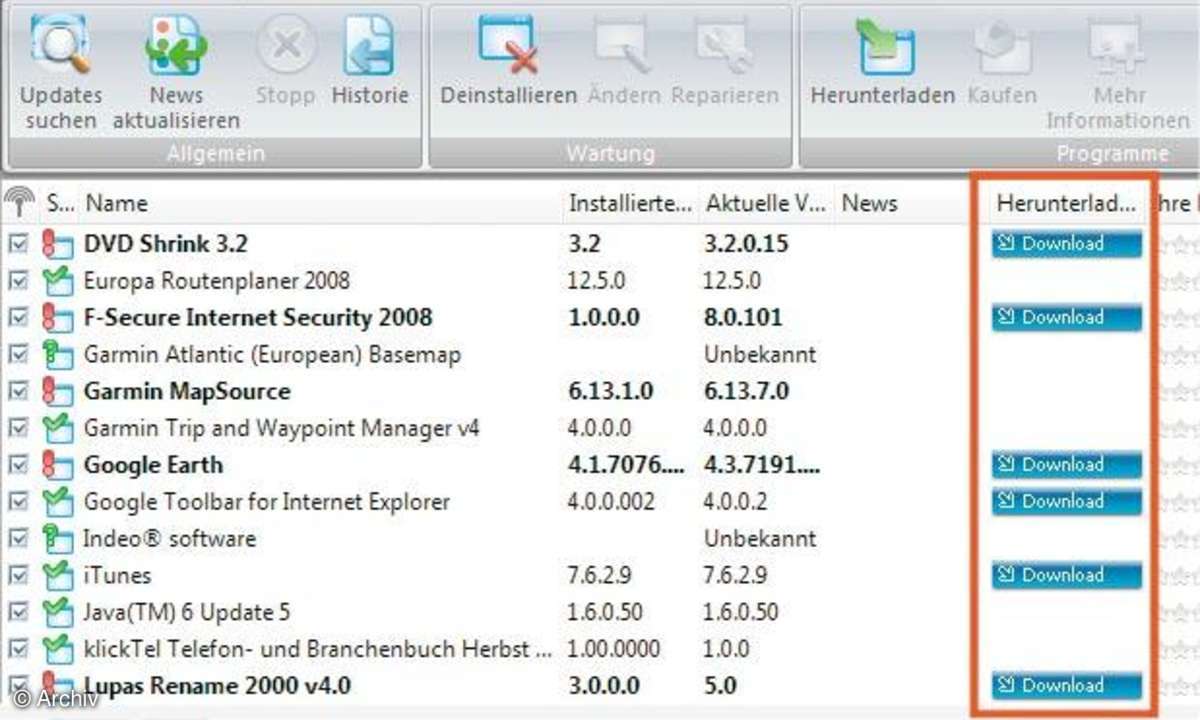This screenshot has height=720, width=1200.
Task: Toggle checkbox for iTunes
Action: point(19,576)
